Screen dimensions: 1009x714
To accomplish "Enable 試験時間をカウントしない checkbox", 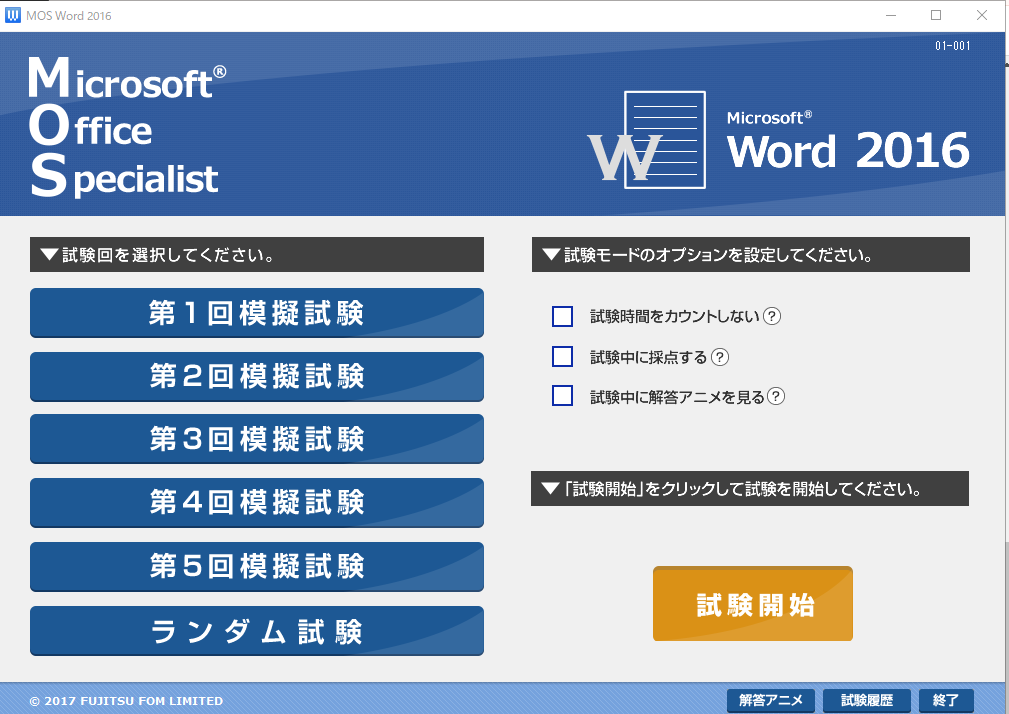I will click(x=562, y=316).
